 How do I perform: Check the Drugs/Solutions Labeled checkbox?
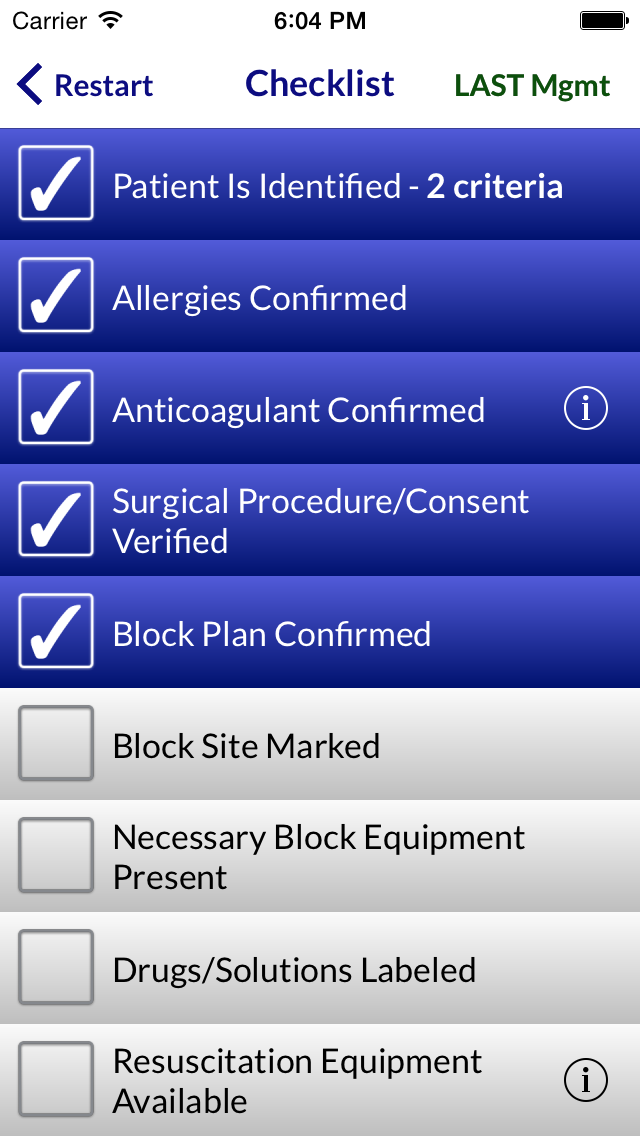56,968
